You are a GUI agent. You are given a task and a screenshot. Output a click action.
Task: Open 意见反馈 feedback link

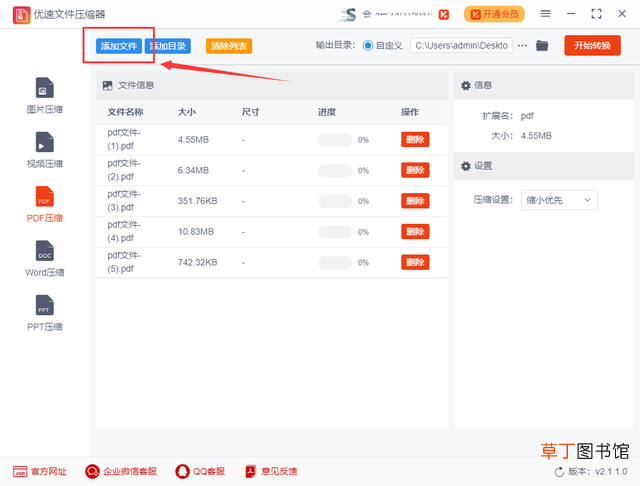(271, 471)
